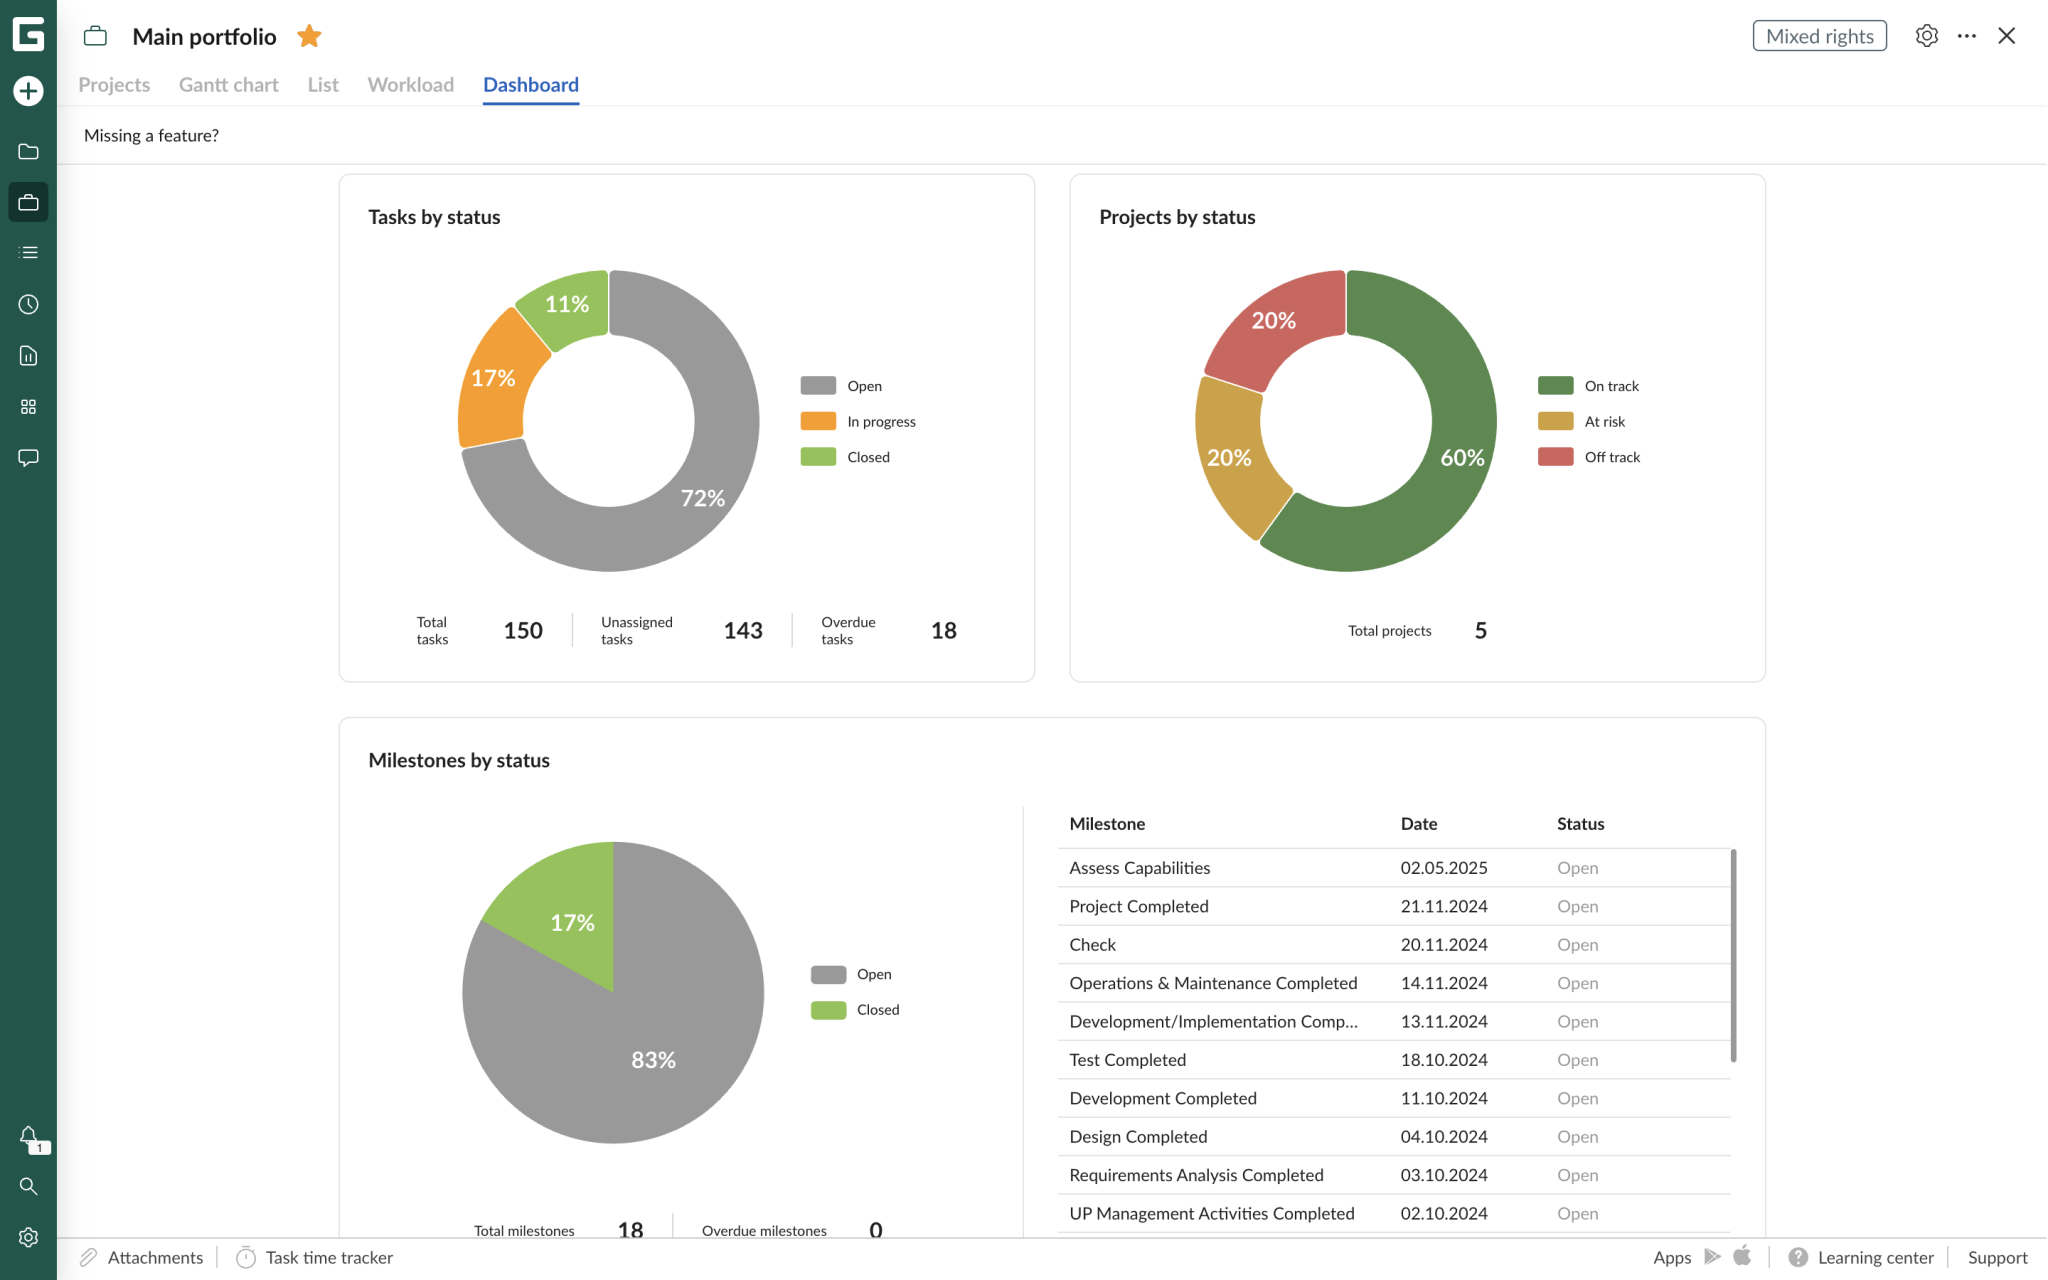Viewport: 2048px width, 1280px height.
Task: Open the time log clock icon
Action: pos(28,304)
